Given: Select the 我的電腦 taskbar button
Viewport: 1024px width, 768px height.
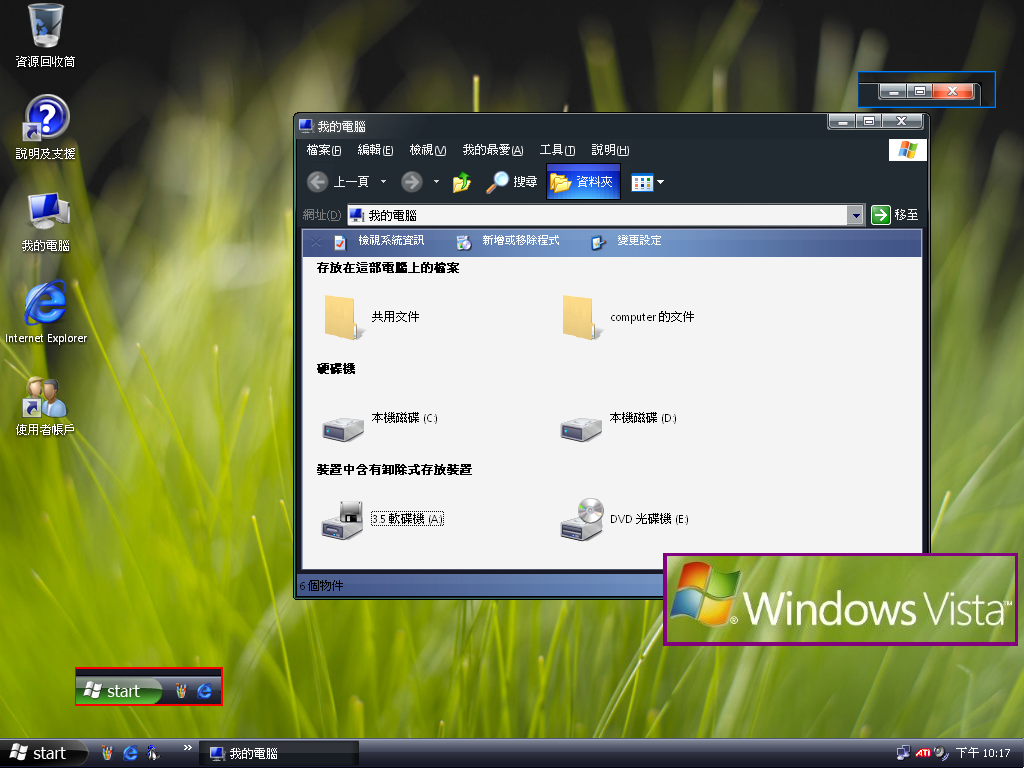Looking at the screenshot, I should tap(280, 752).
